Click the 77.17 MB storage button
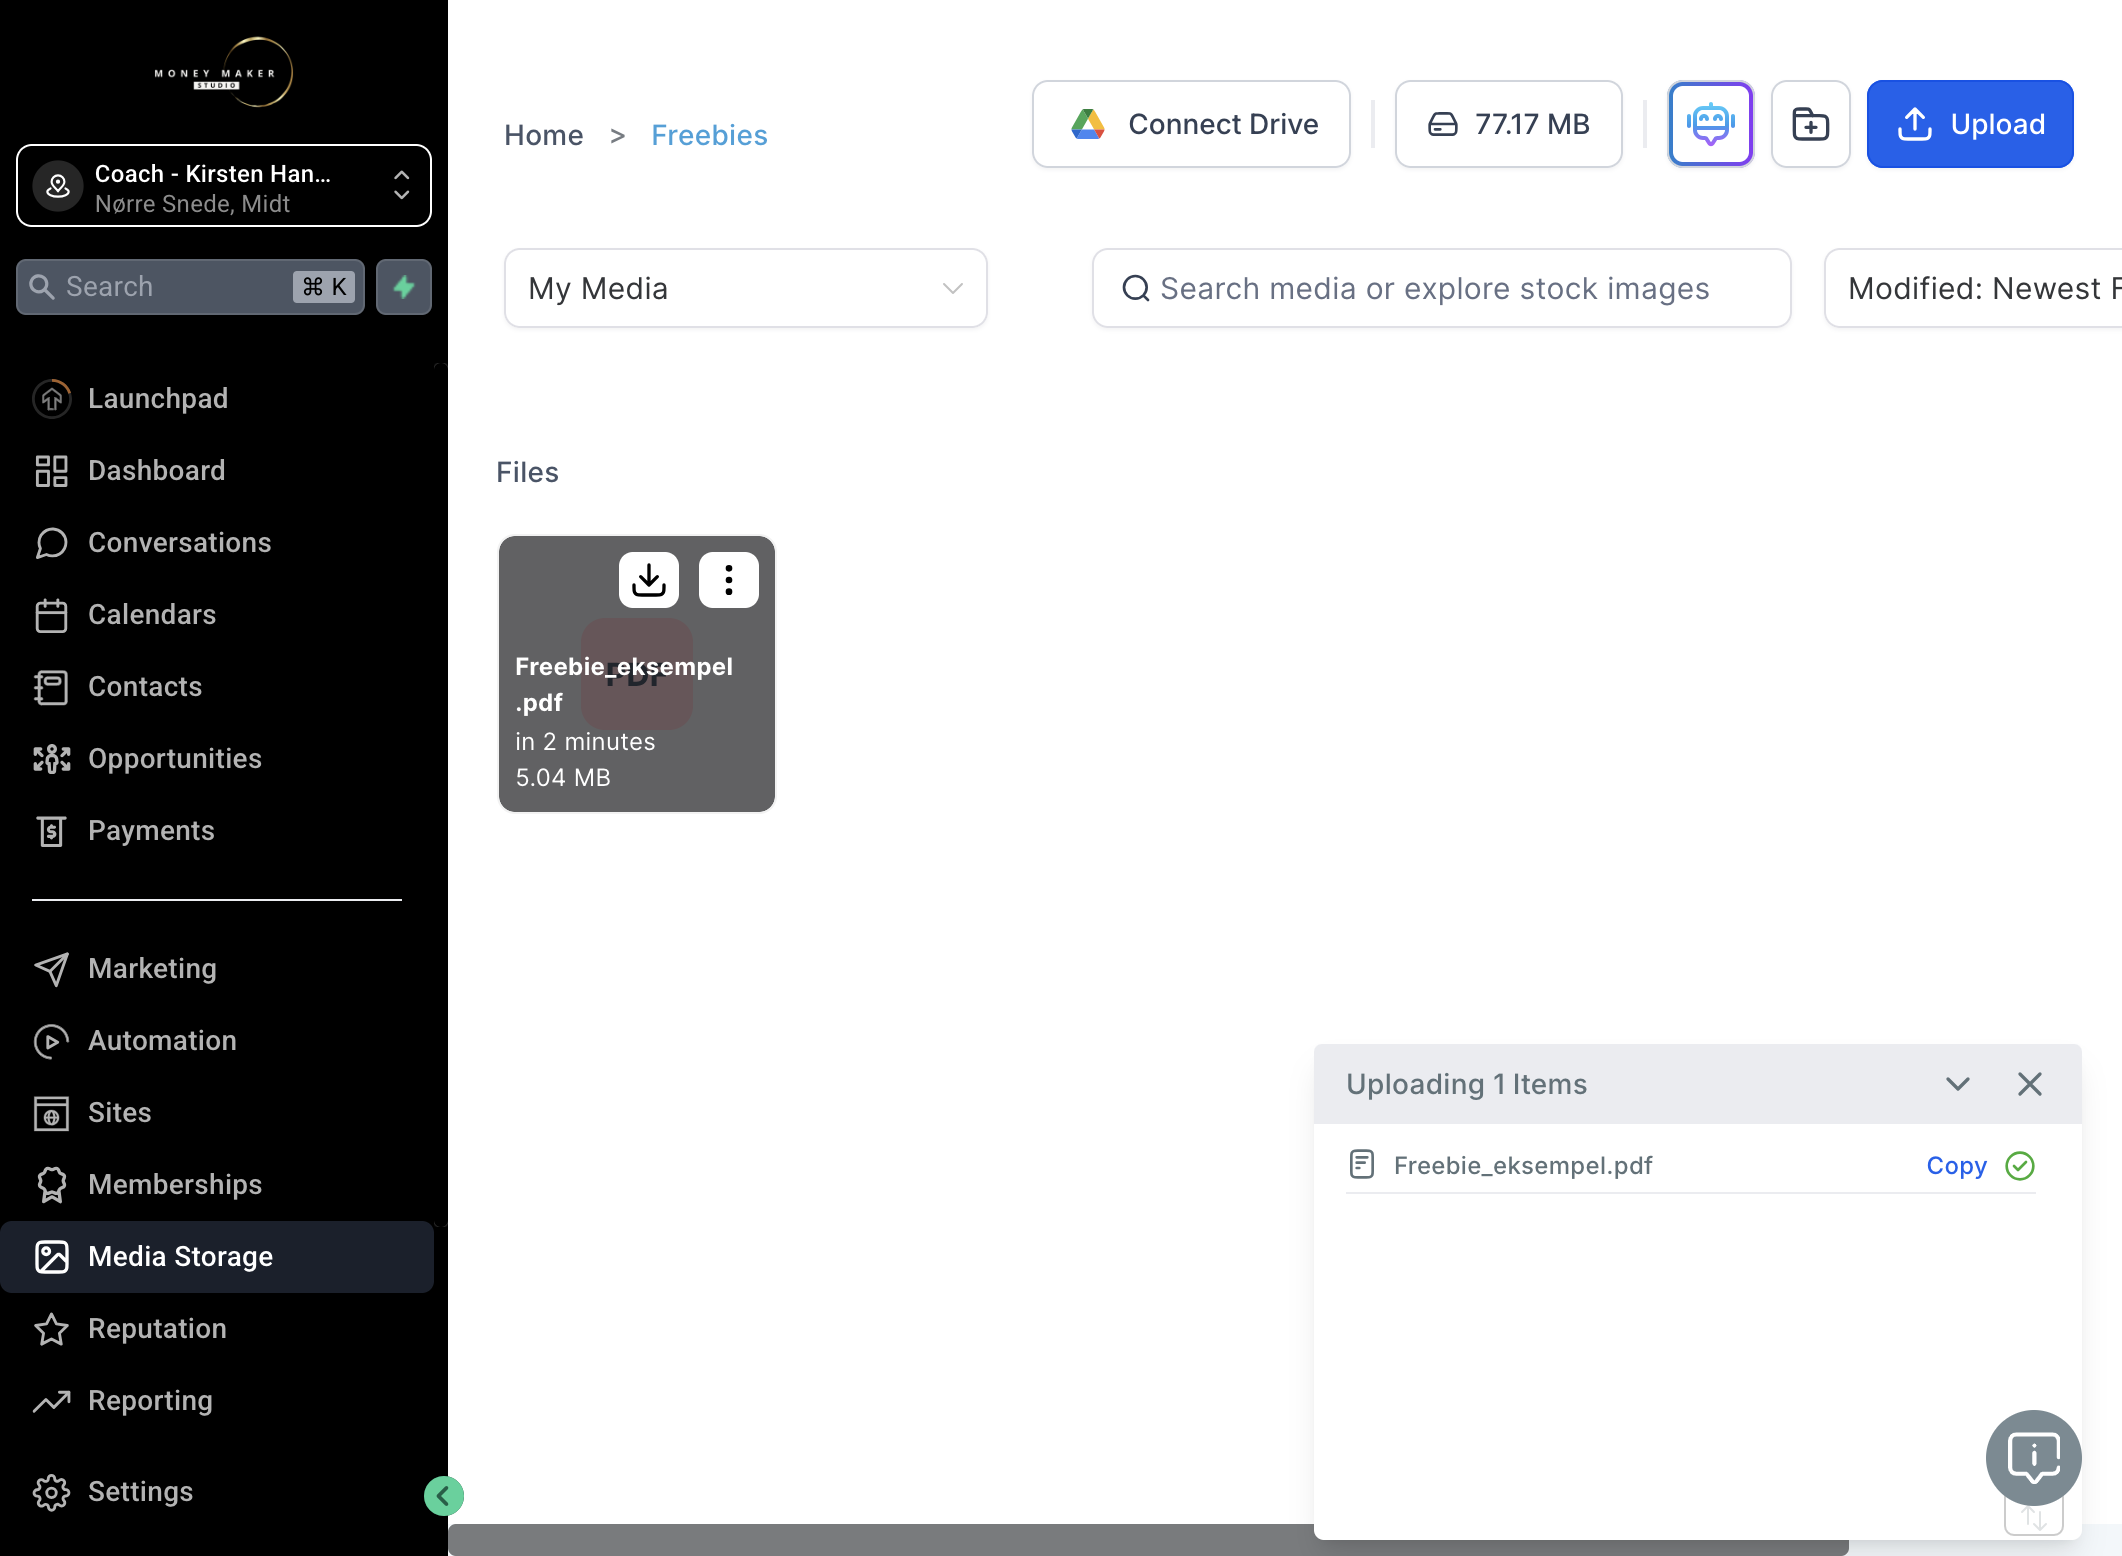Screen dimensions: 2122x1556 tap(1508, 124)
